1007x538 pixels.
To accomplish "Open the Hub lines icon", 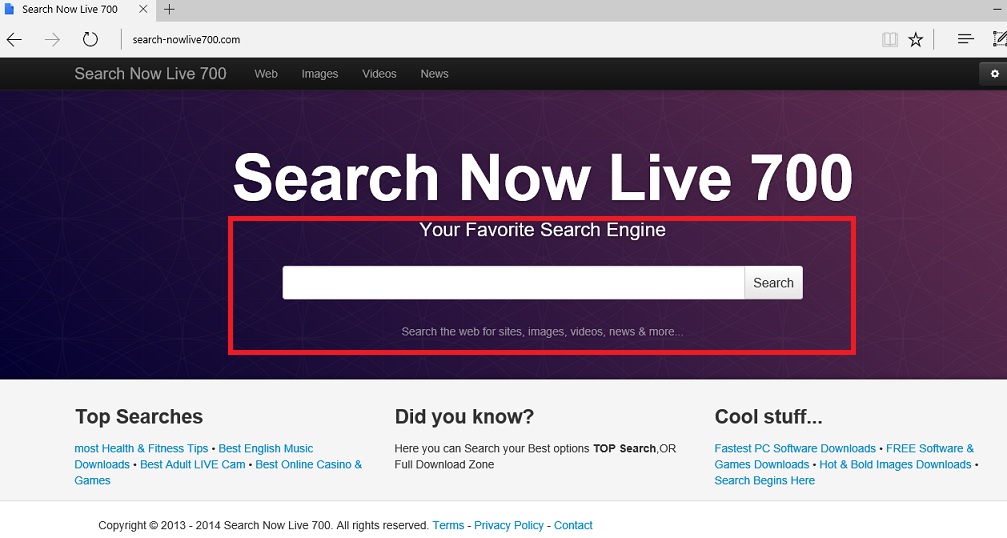I will [965, 40].
